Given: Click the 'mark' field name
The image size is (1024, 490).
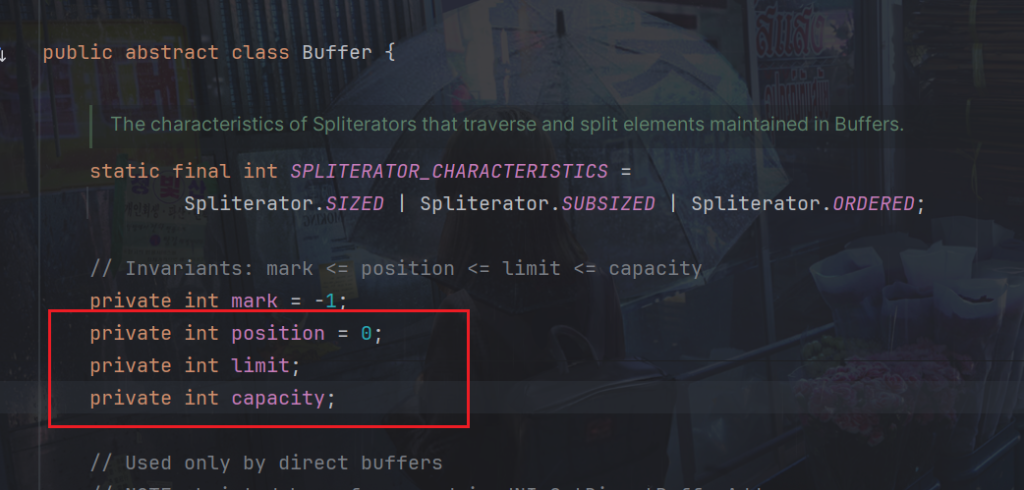Looking at the screenshot, I should click(x=254, y=301).
